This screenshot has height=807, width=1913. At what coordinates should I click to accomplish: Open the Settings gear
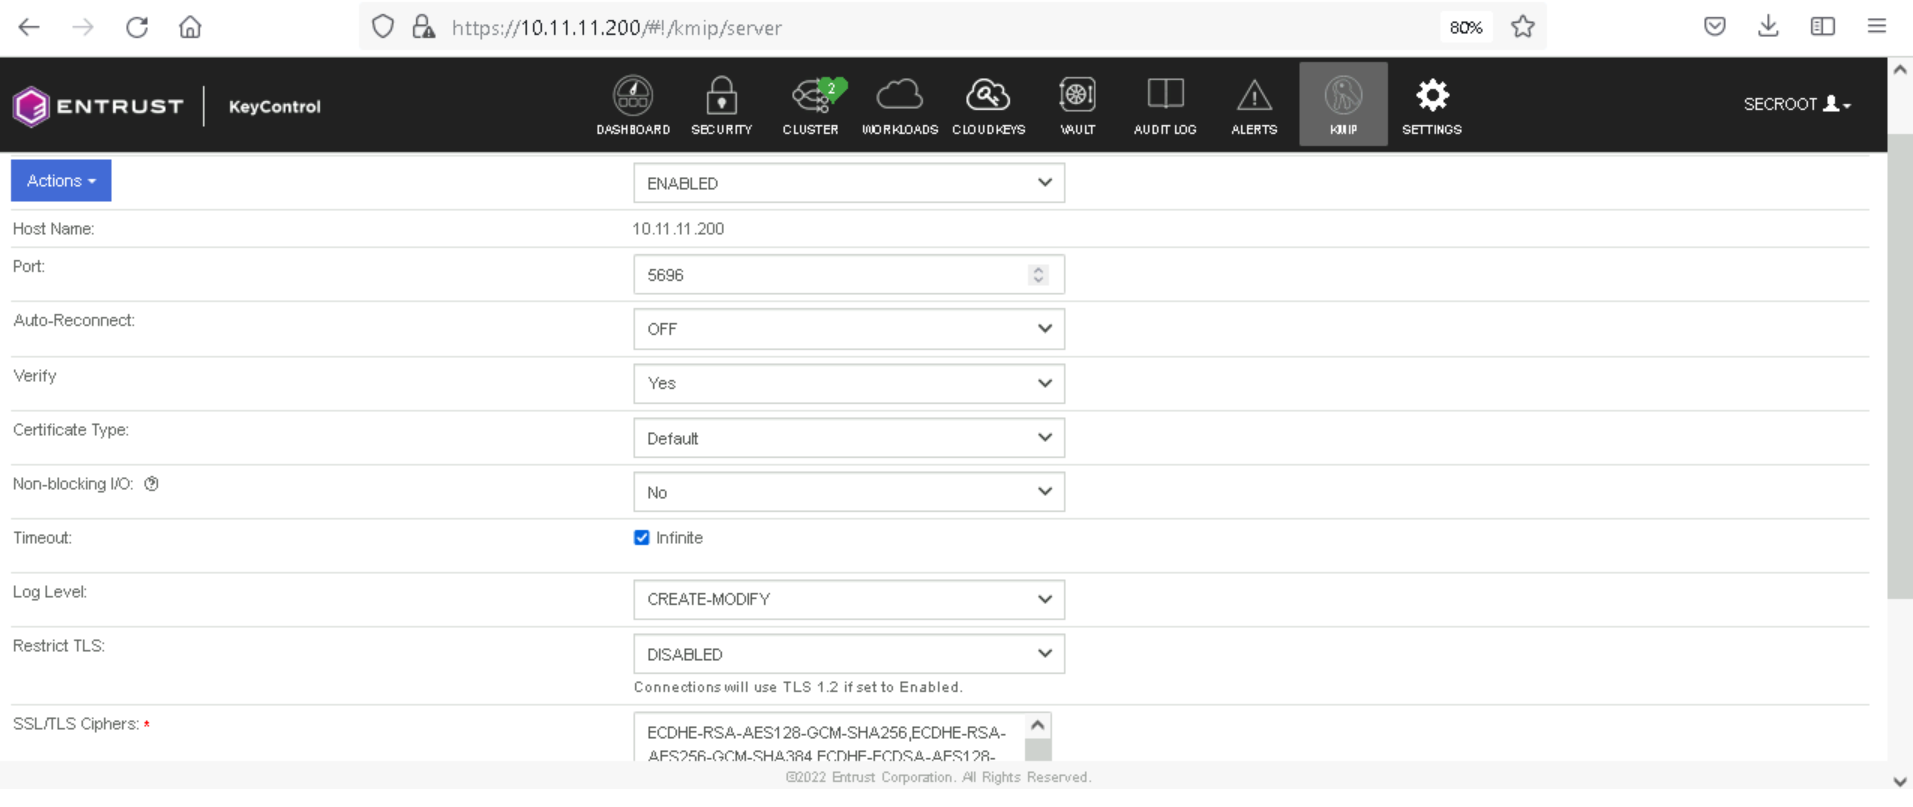point(1432,105)
